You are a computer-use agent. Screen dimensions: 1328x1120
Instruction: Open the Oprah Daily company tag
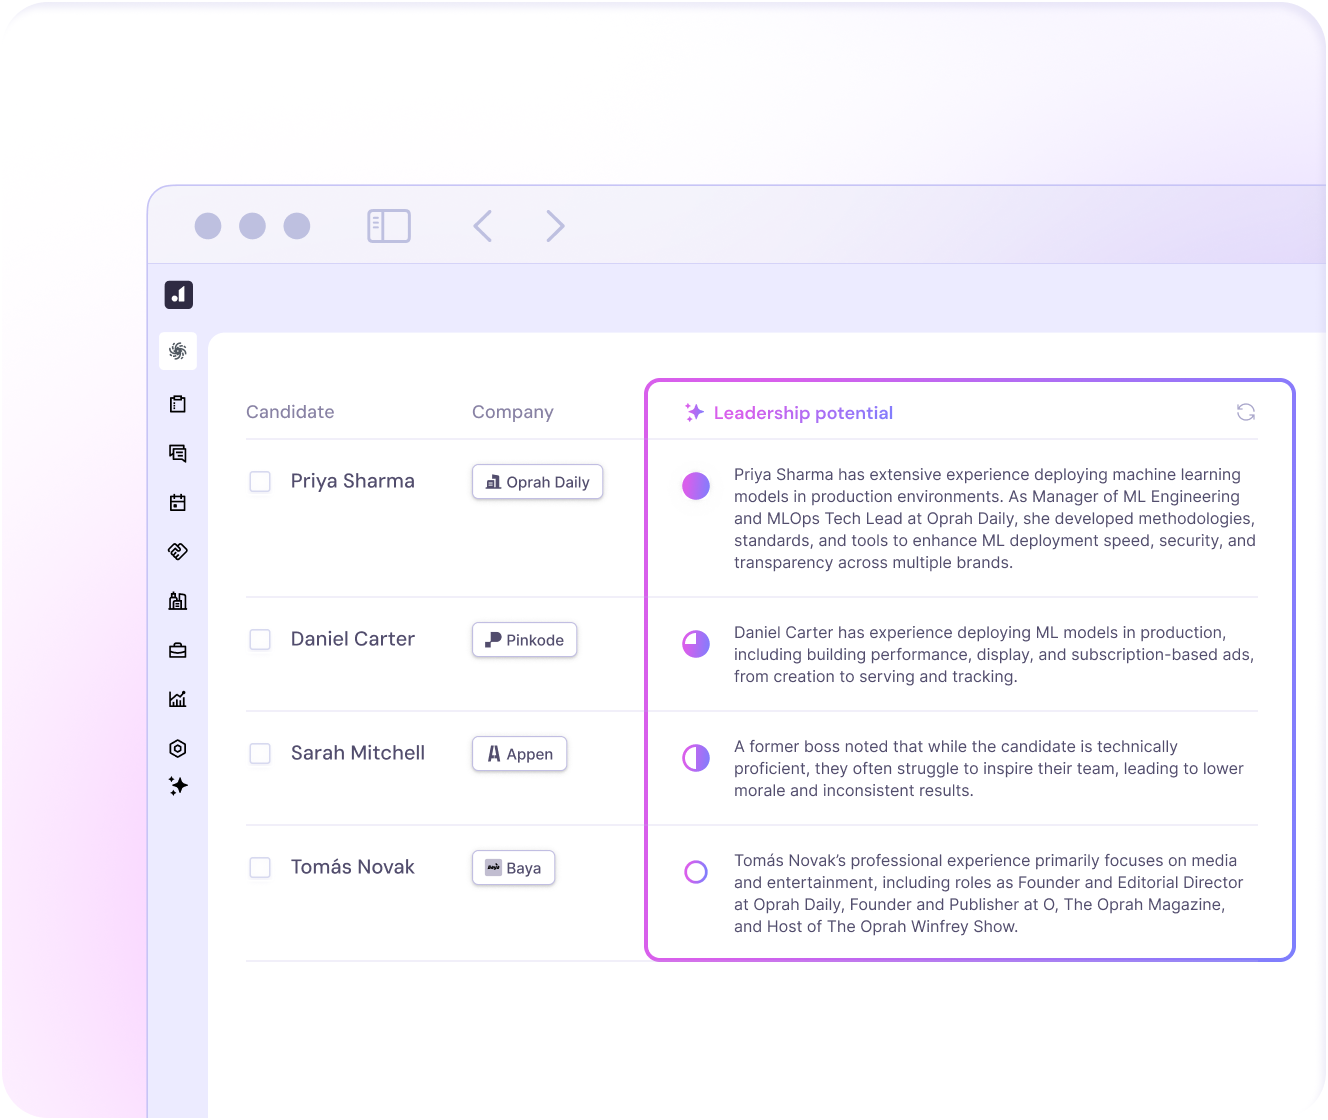pyautogui.click(x=537, y=482)
